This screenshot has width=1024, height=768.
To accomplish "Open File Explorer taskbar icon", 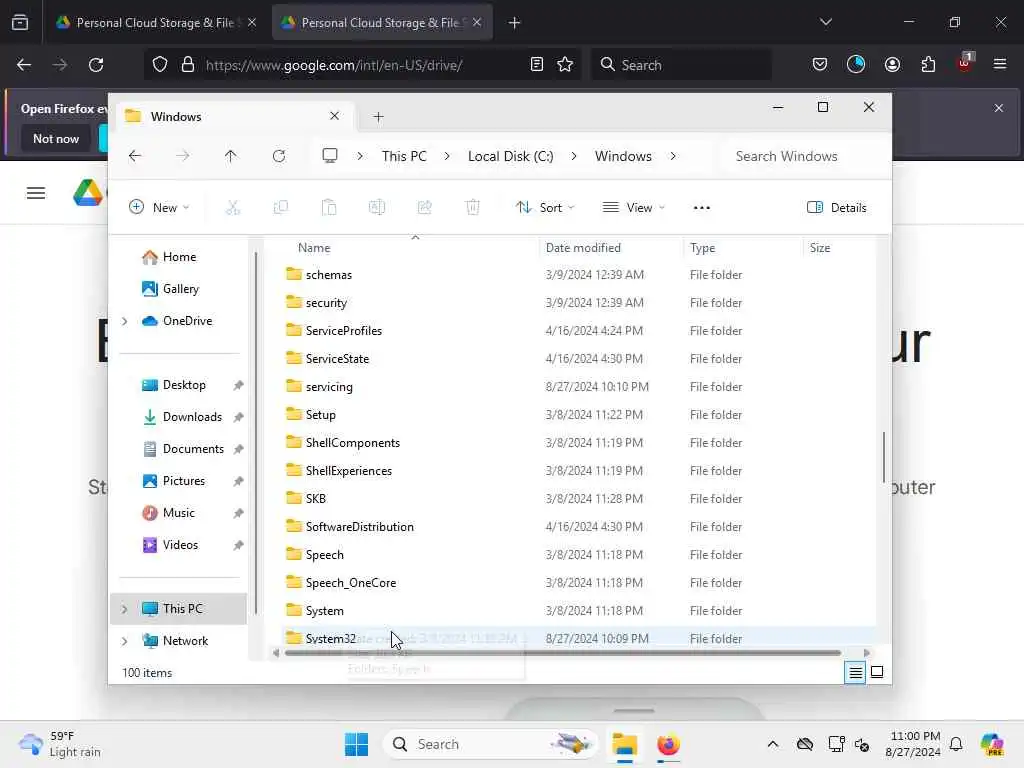I will tap(624, 744).
